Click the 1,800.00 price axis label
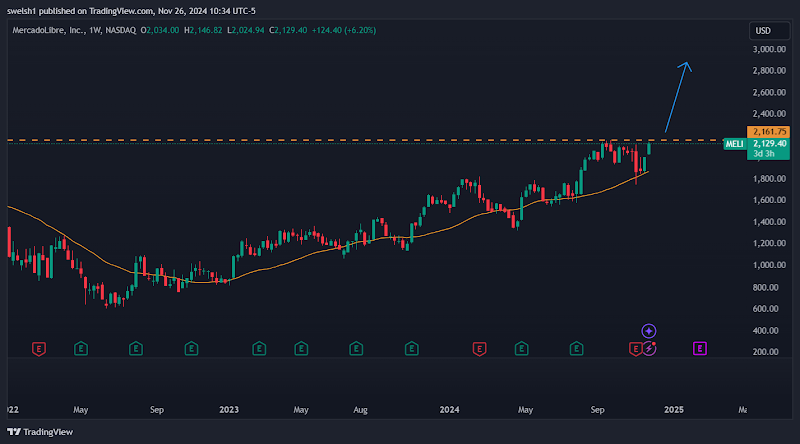Screen dimensions: 800x444 pos(769,179)
